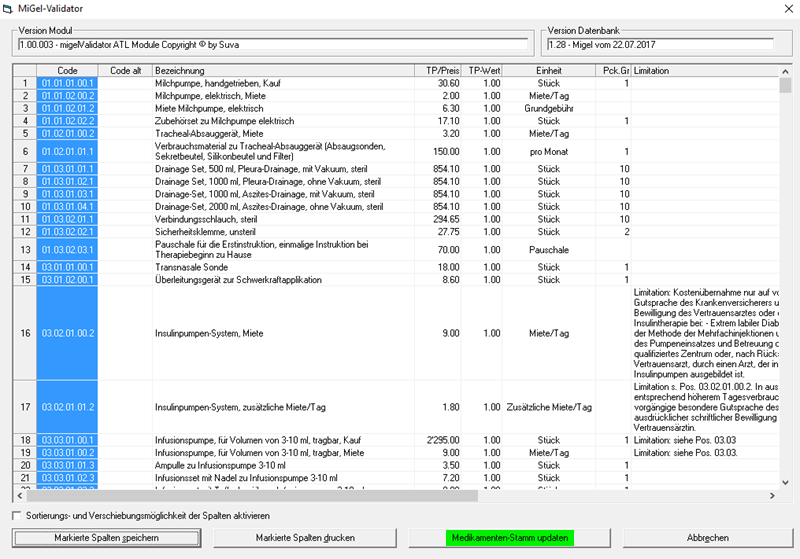The width and height of the screenshot is (800, 559).
Task: Click price cell 294.65
Action: click(x=438, y=219)
